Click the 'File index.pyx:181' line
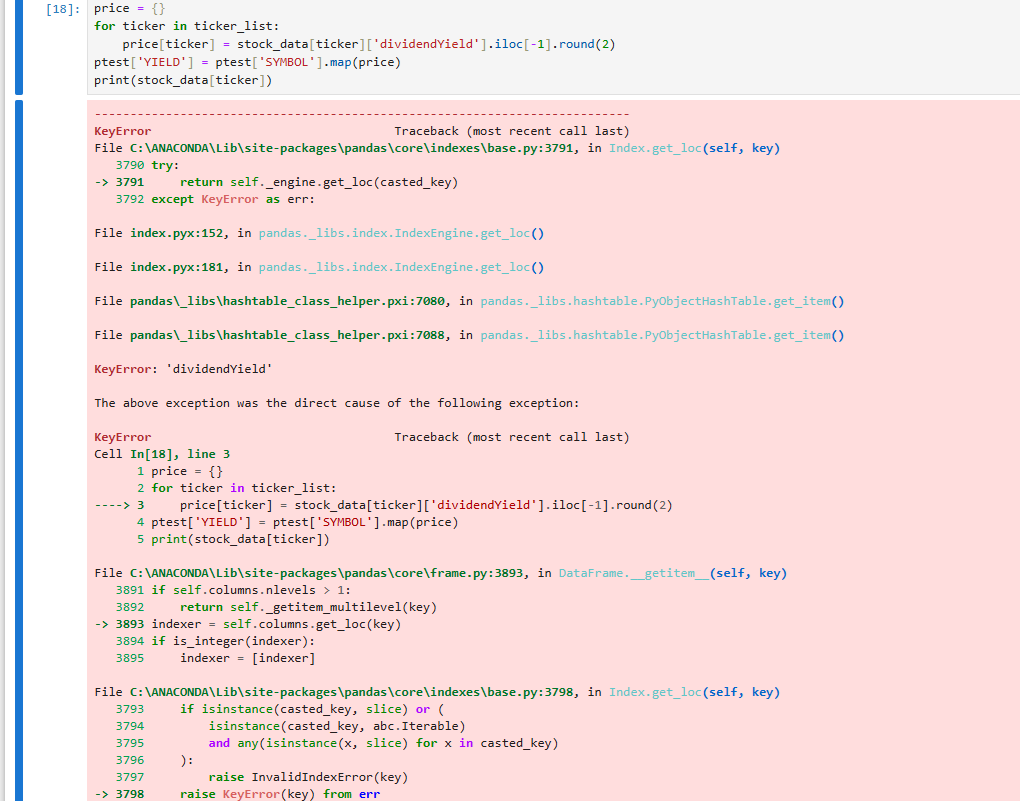 coord(319,267)
